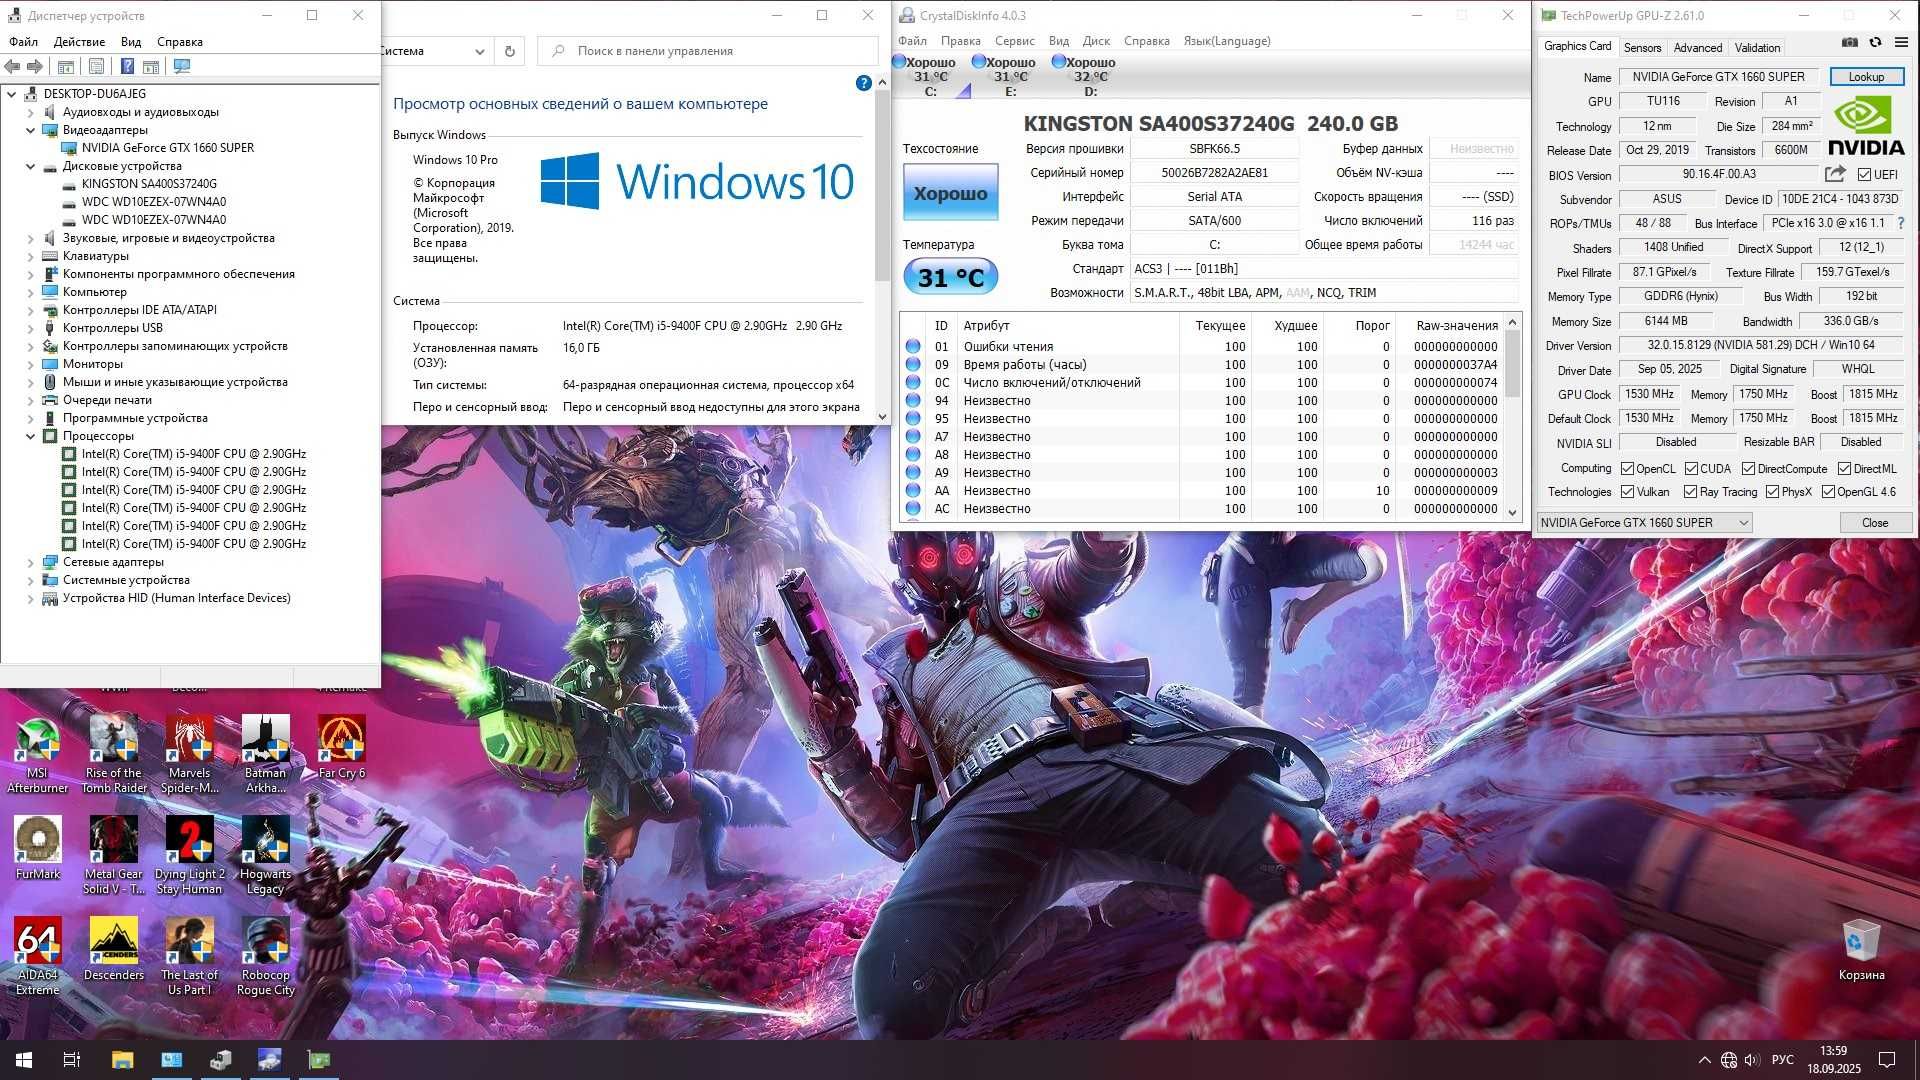
Task: Toggle DirectML checkbox in GPU-Z
Action: pyautogui.click(x=1844, y=469)
